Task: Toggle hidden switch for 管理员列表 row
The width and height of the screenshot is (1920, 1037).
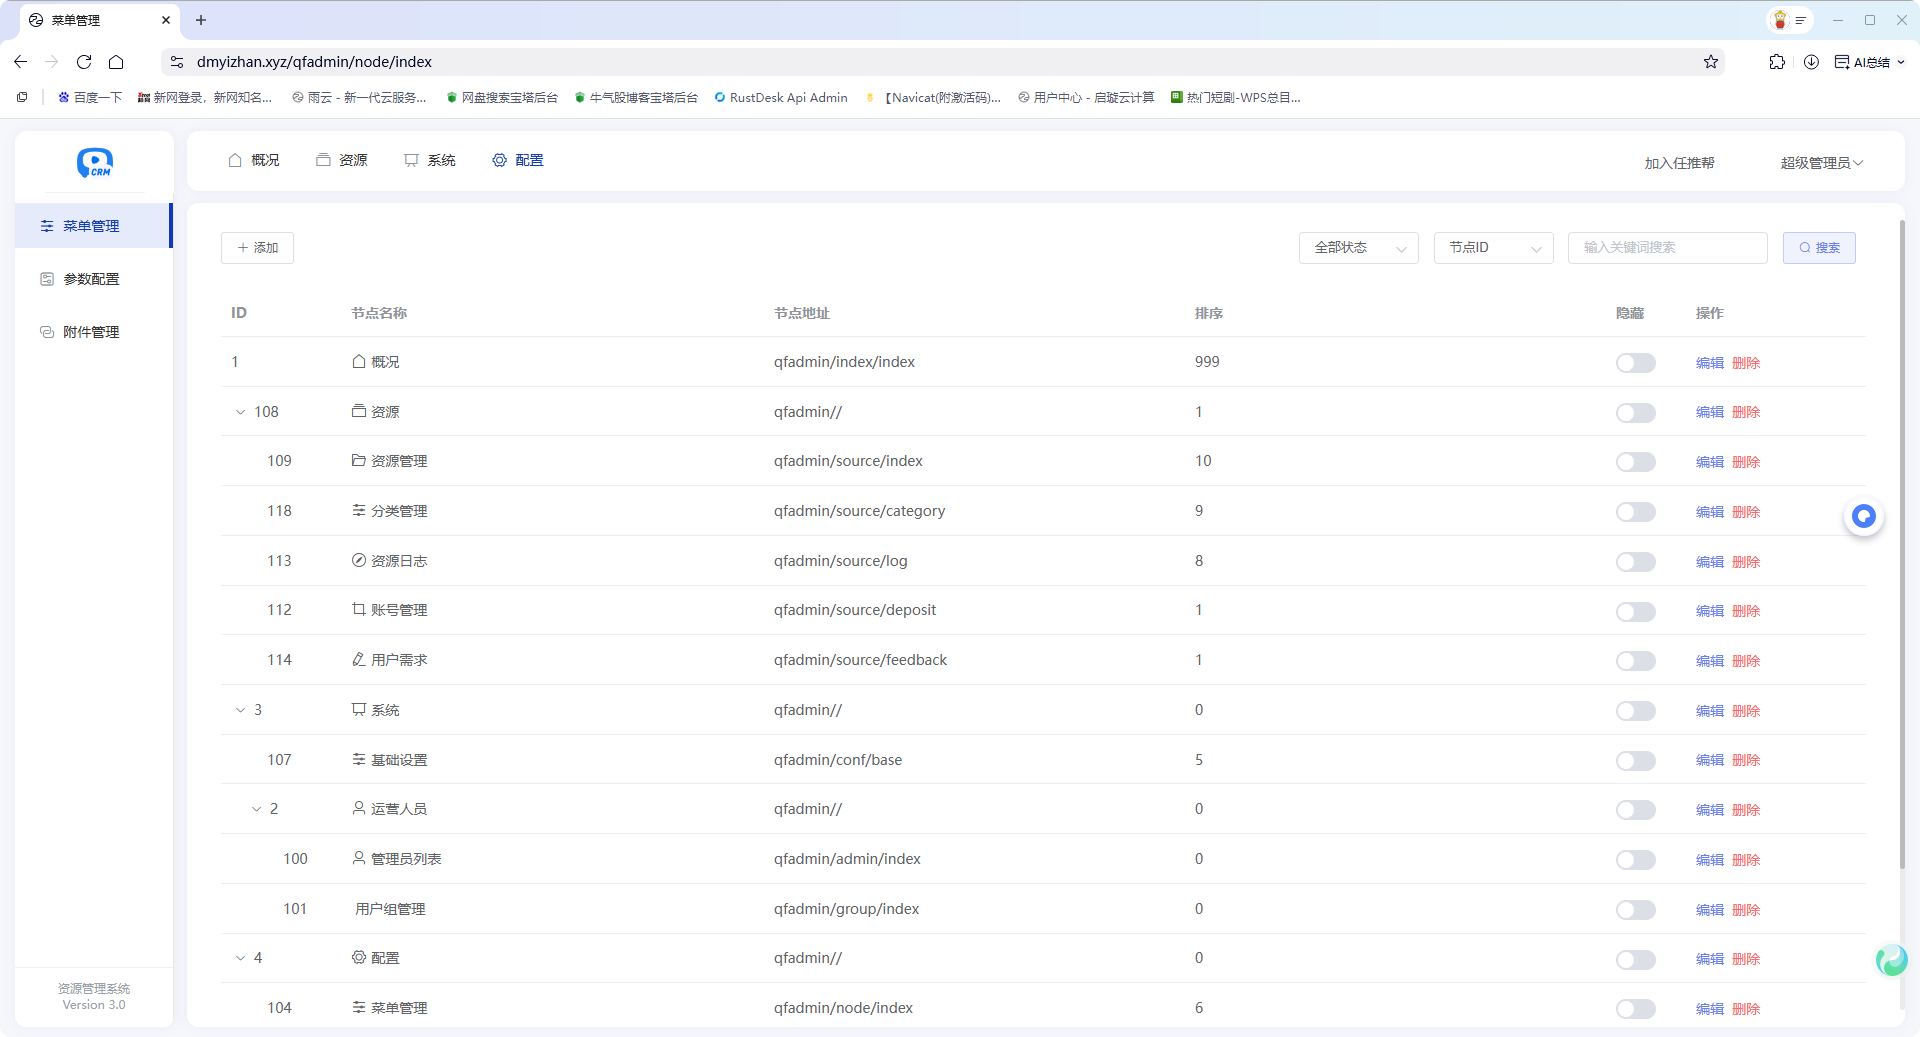Action: pos(1635,860)
